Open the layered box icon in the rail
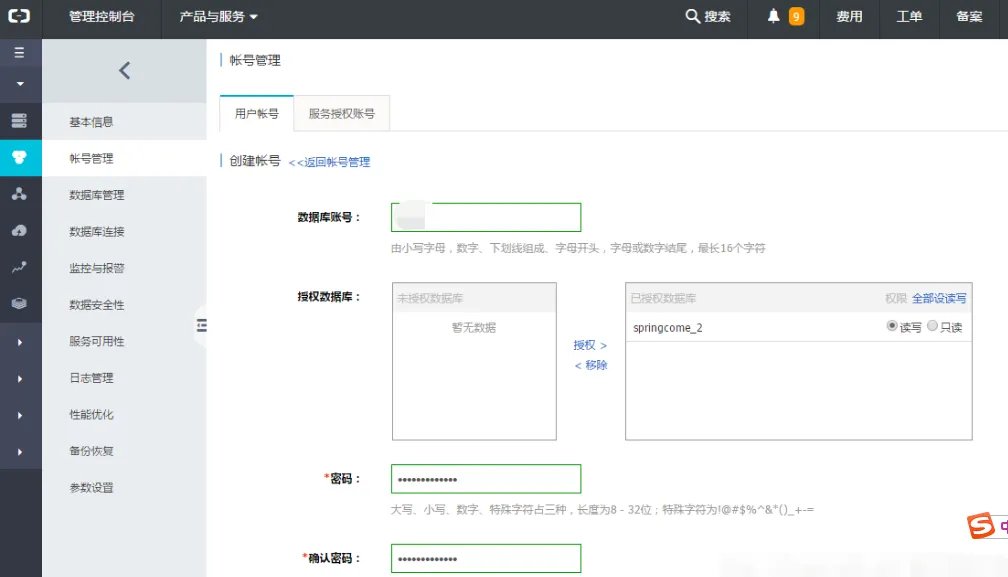 pos(19,303)
